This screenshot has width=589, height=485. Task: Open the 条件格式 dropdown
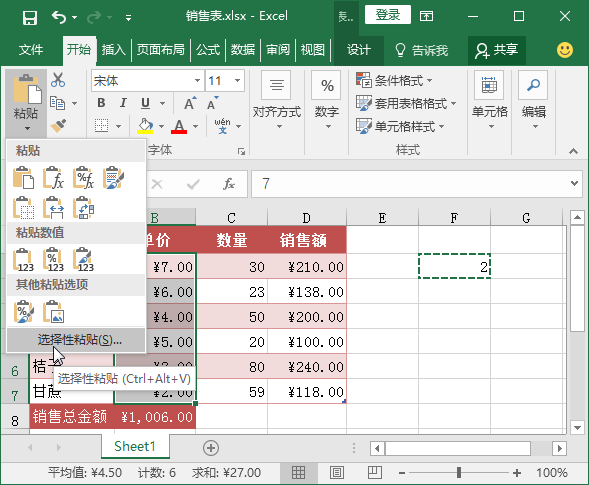coord(394,80)
